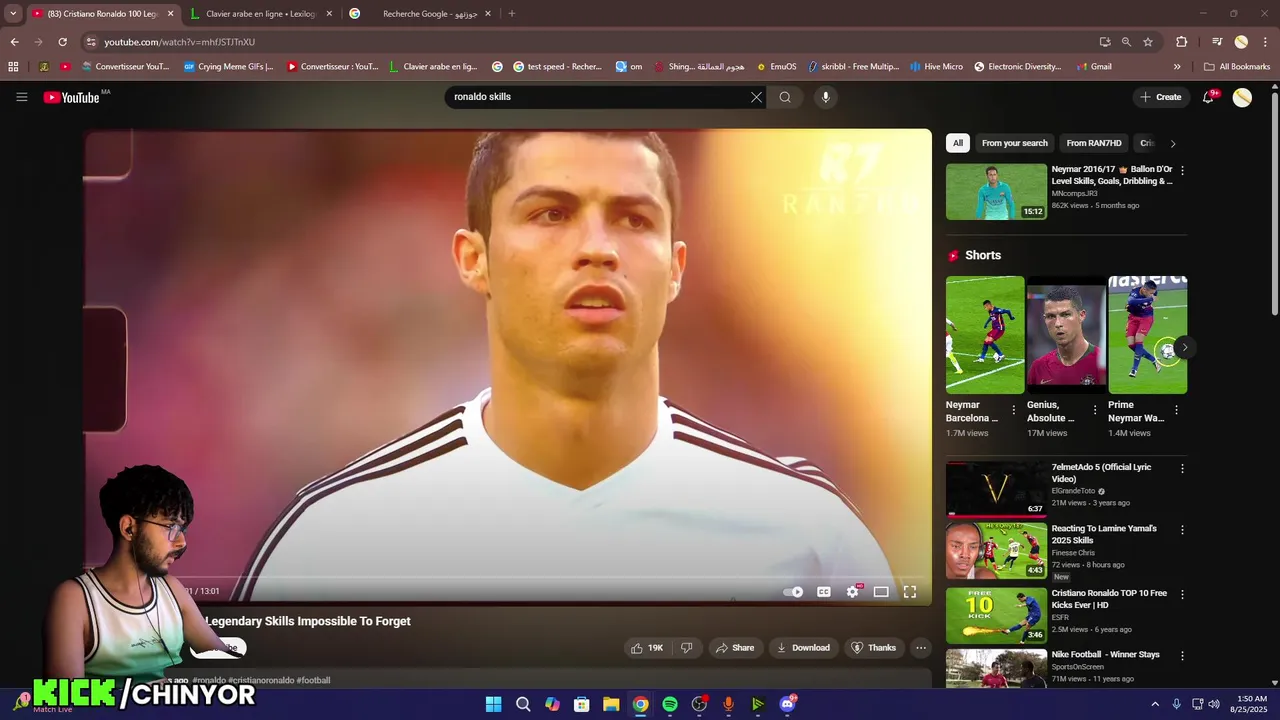Screen dimensions: 1280x720
Task: Click the system tray volume icon
Action: coord(1214,704)
